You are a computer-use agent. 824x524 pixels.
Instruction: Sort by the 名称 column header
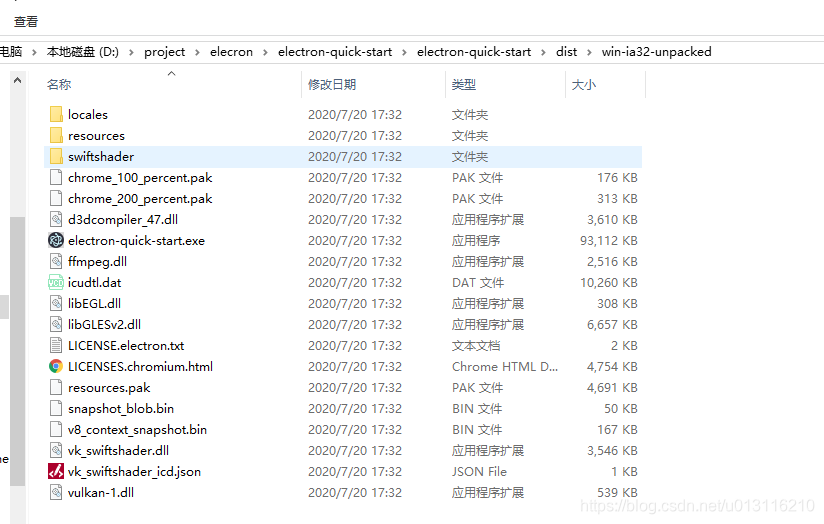tap(59, 85)
